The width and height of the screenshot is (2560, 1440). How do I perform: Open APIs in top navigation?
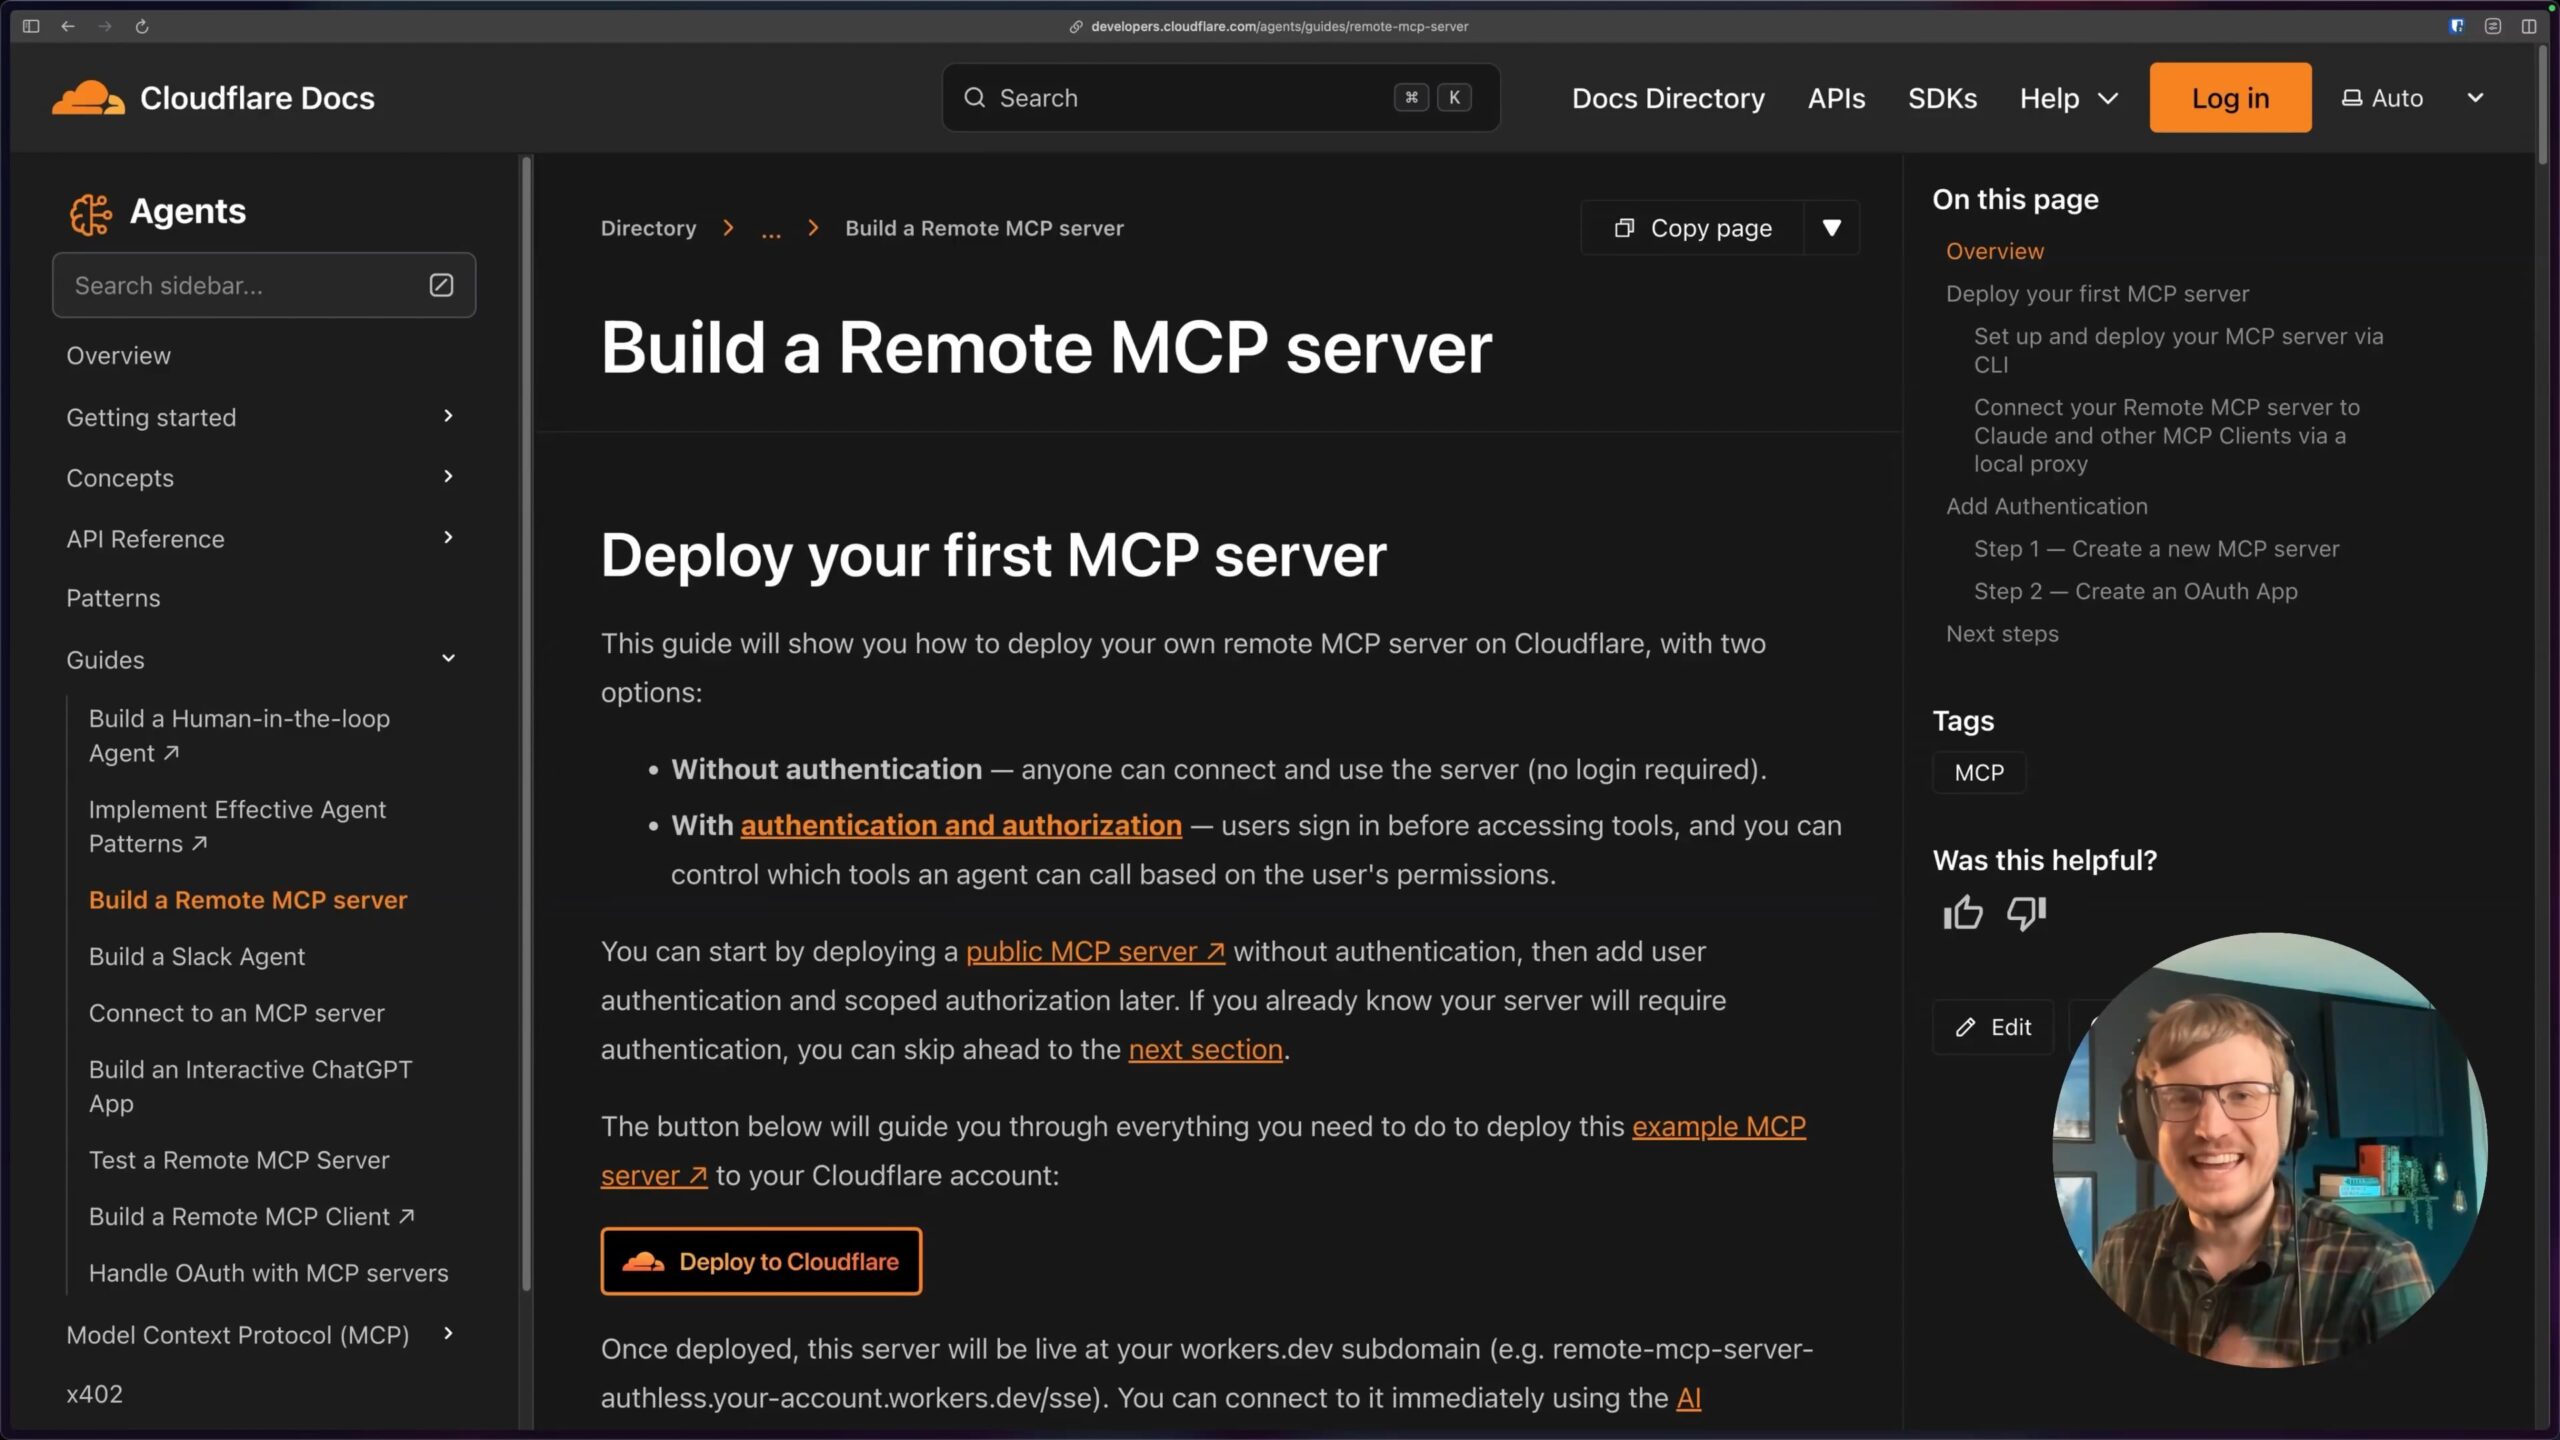coord(1836,98)
